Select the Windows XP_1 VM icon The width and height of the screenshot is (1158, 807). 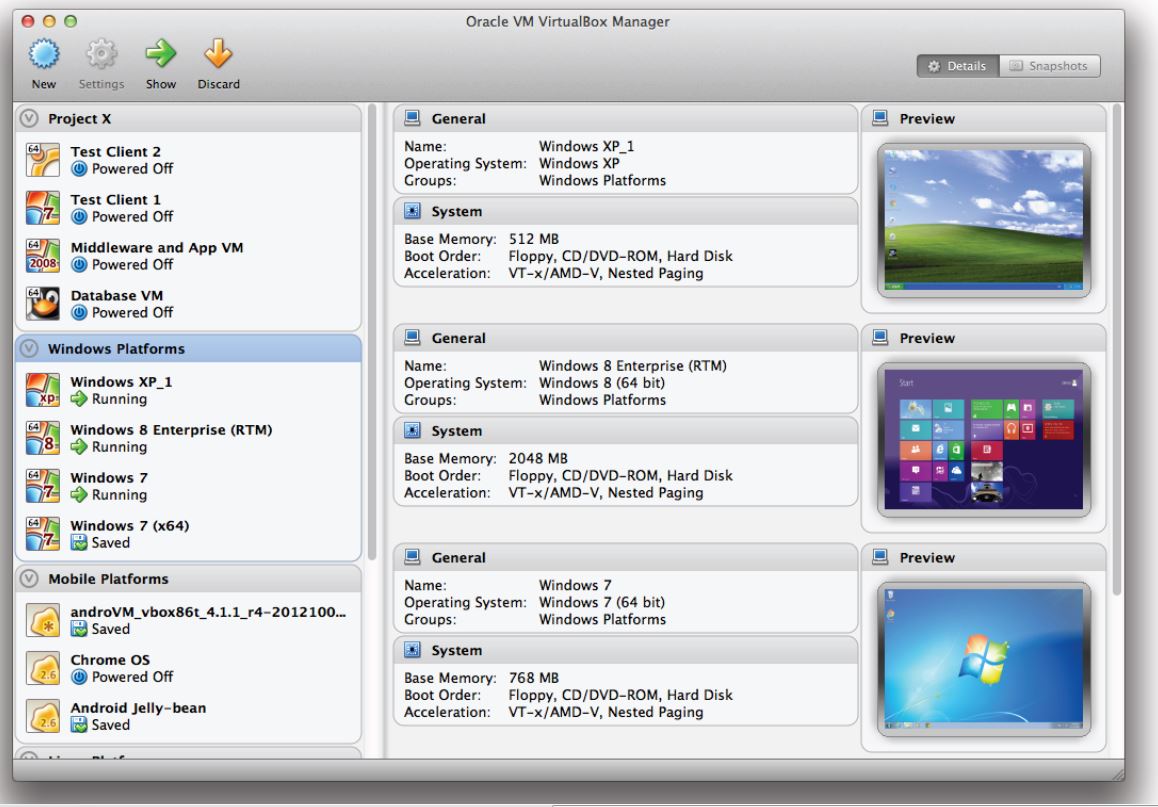pyautogui.click(x=43, y=390)
